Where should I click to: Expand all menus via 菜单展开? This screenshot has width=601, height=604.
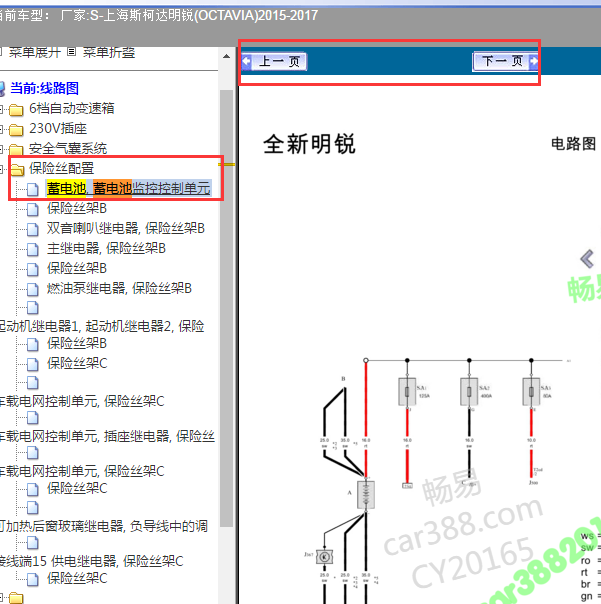pos(34,52)
